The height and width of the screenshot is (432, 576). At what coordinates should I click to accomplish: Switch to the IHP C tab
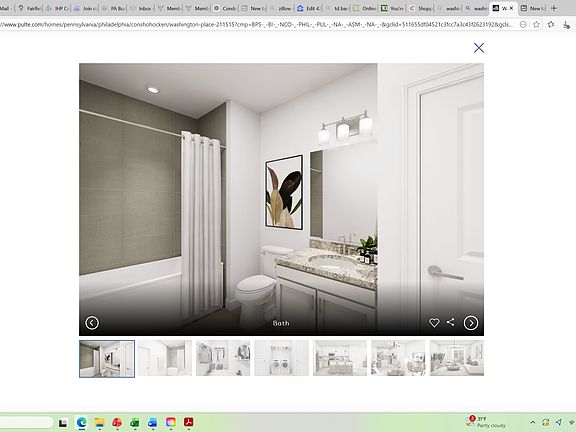click(x=57, y=8)
